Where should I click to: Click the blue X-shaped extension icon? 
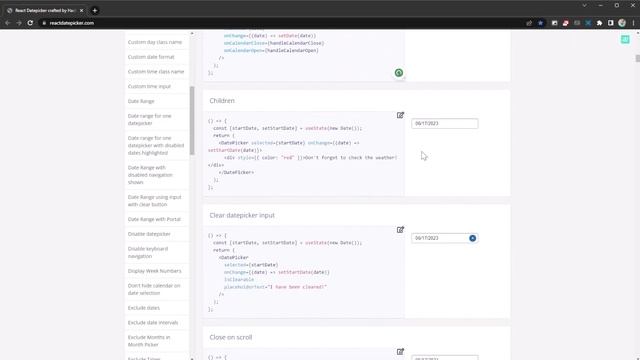588,23
